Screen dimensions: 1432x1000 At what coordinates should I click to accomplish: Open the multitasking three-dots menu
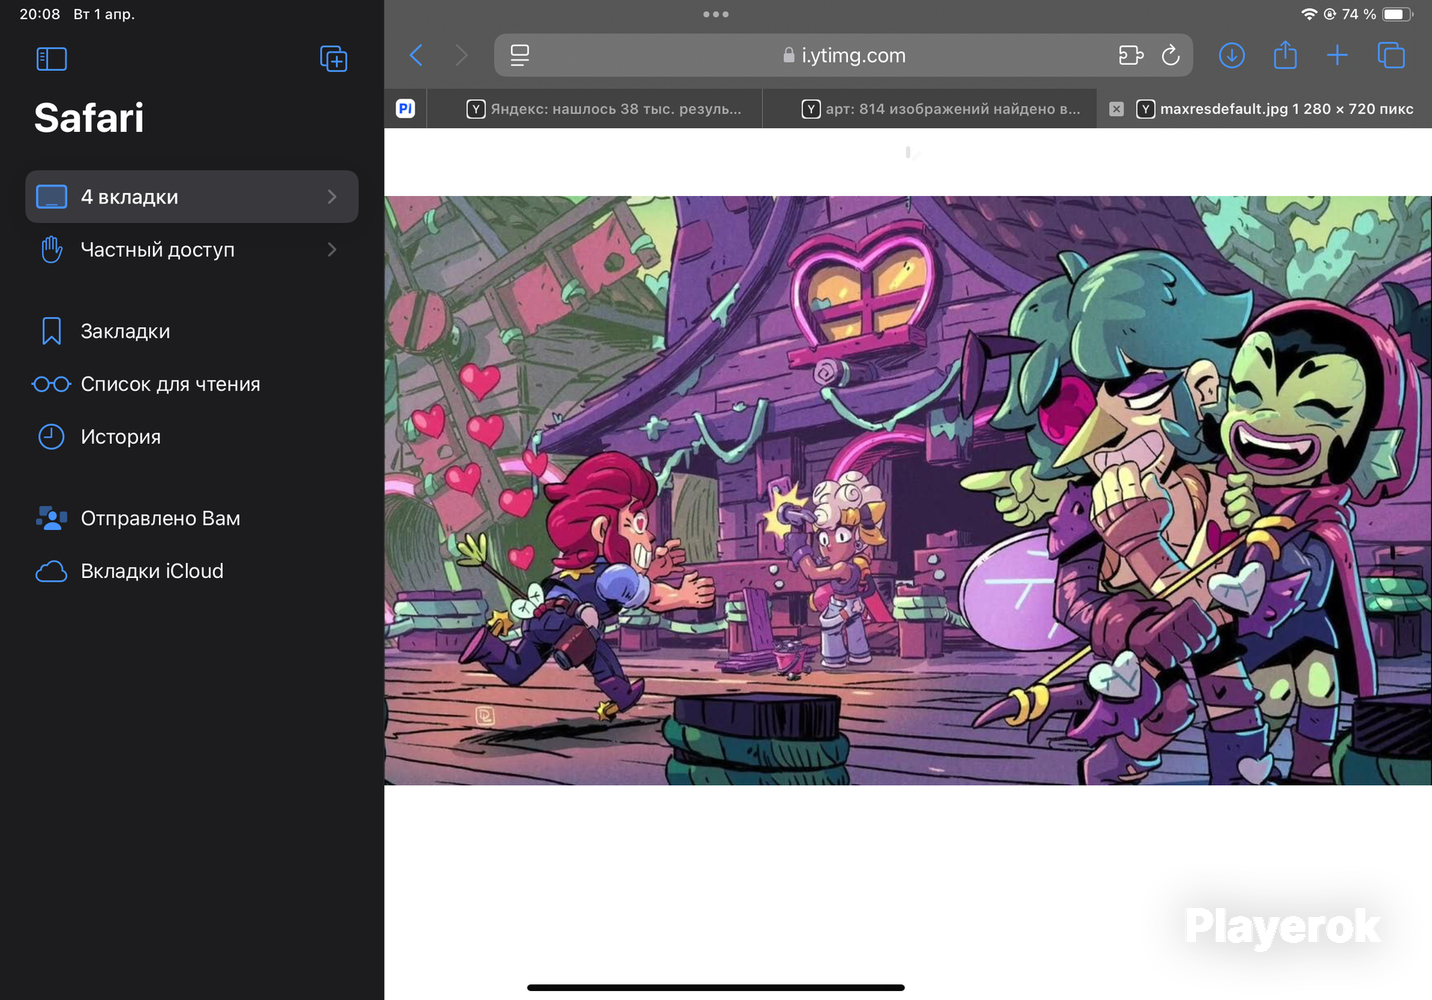click(x=716, y=14)
